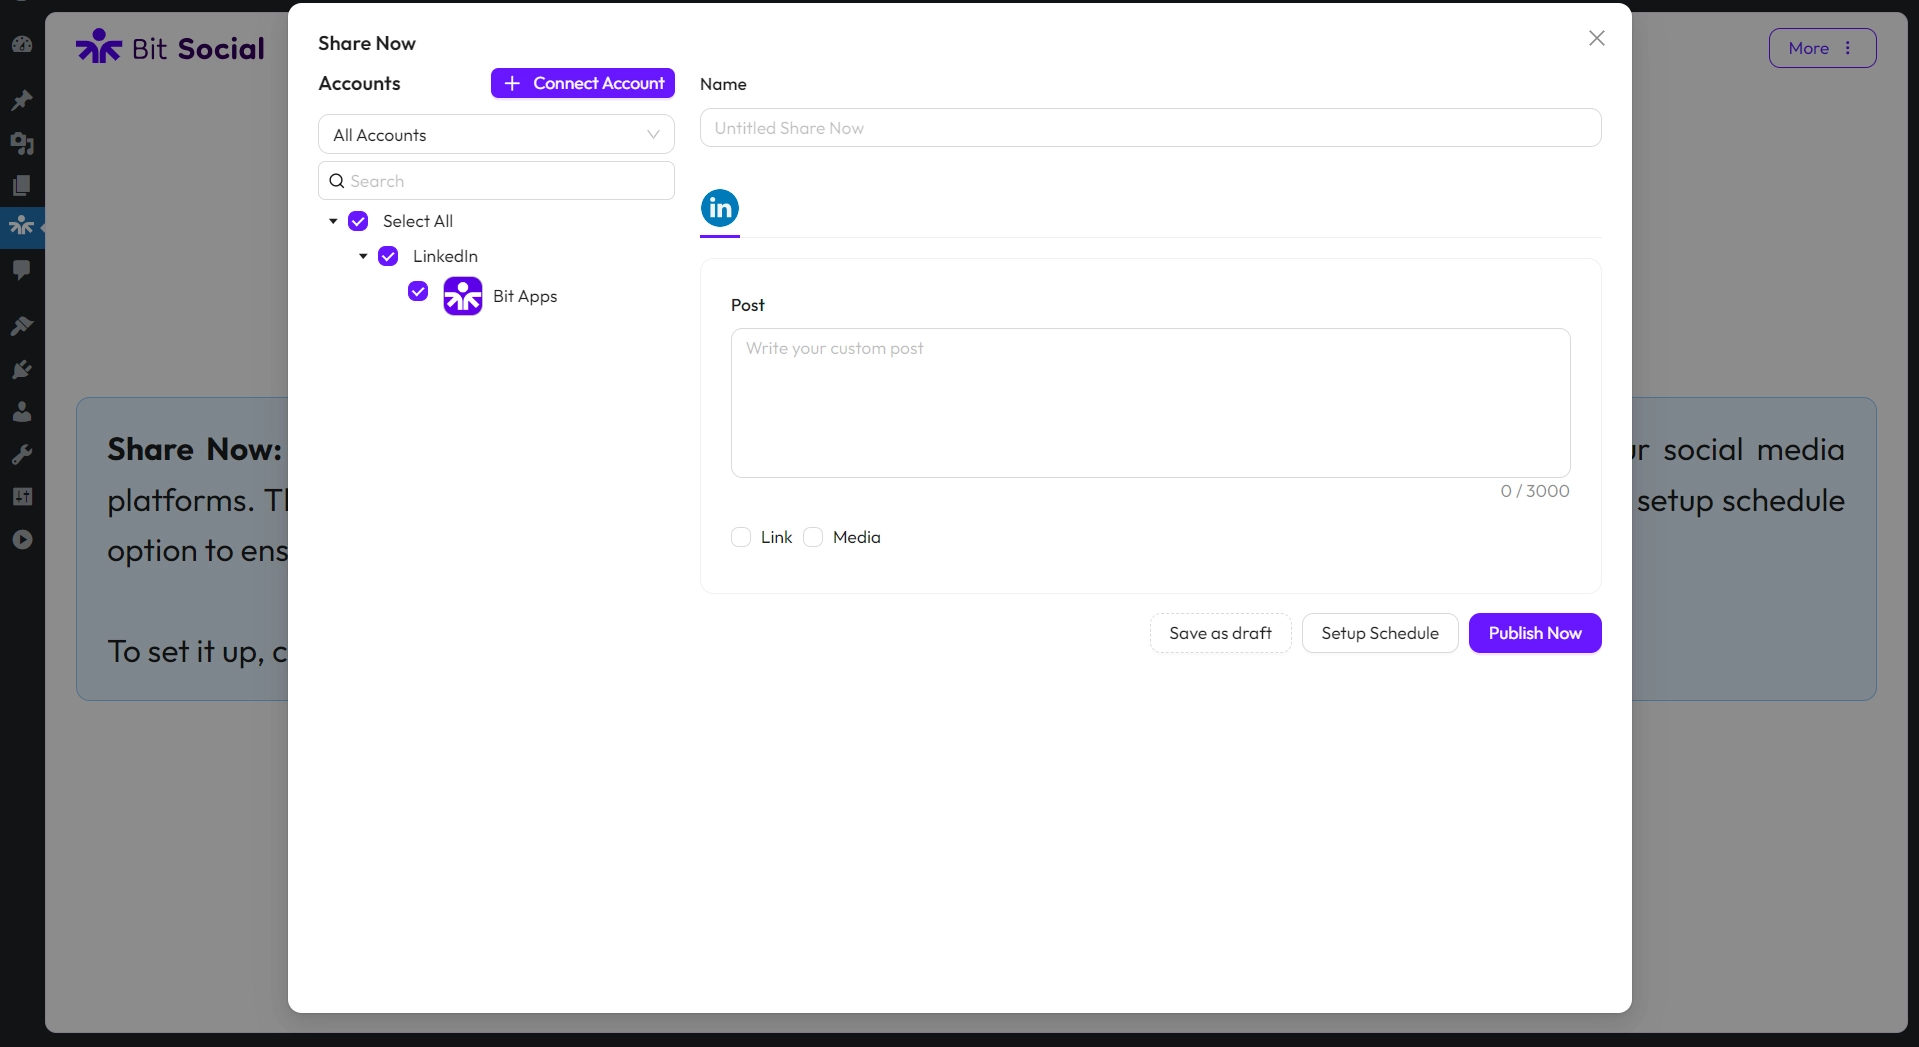
Task: Open WordPress Dashboard from sidebar
Action: tap(22, 45)
